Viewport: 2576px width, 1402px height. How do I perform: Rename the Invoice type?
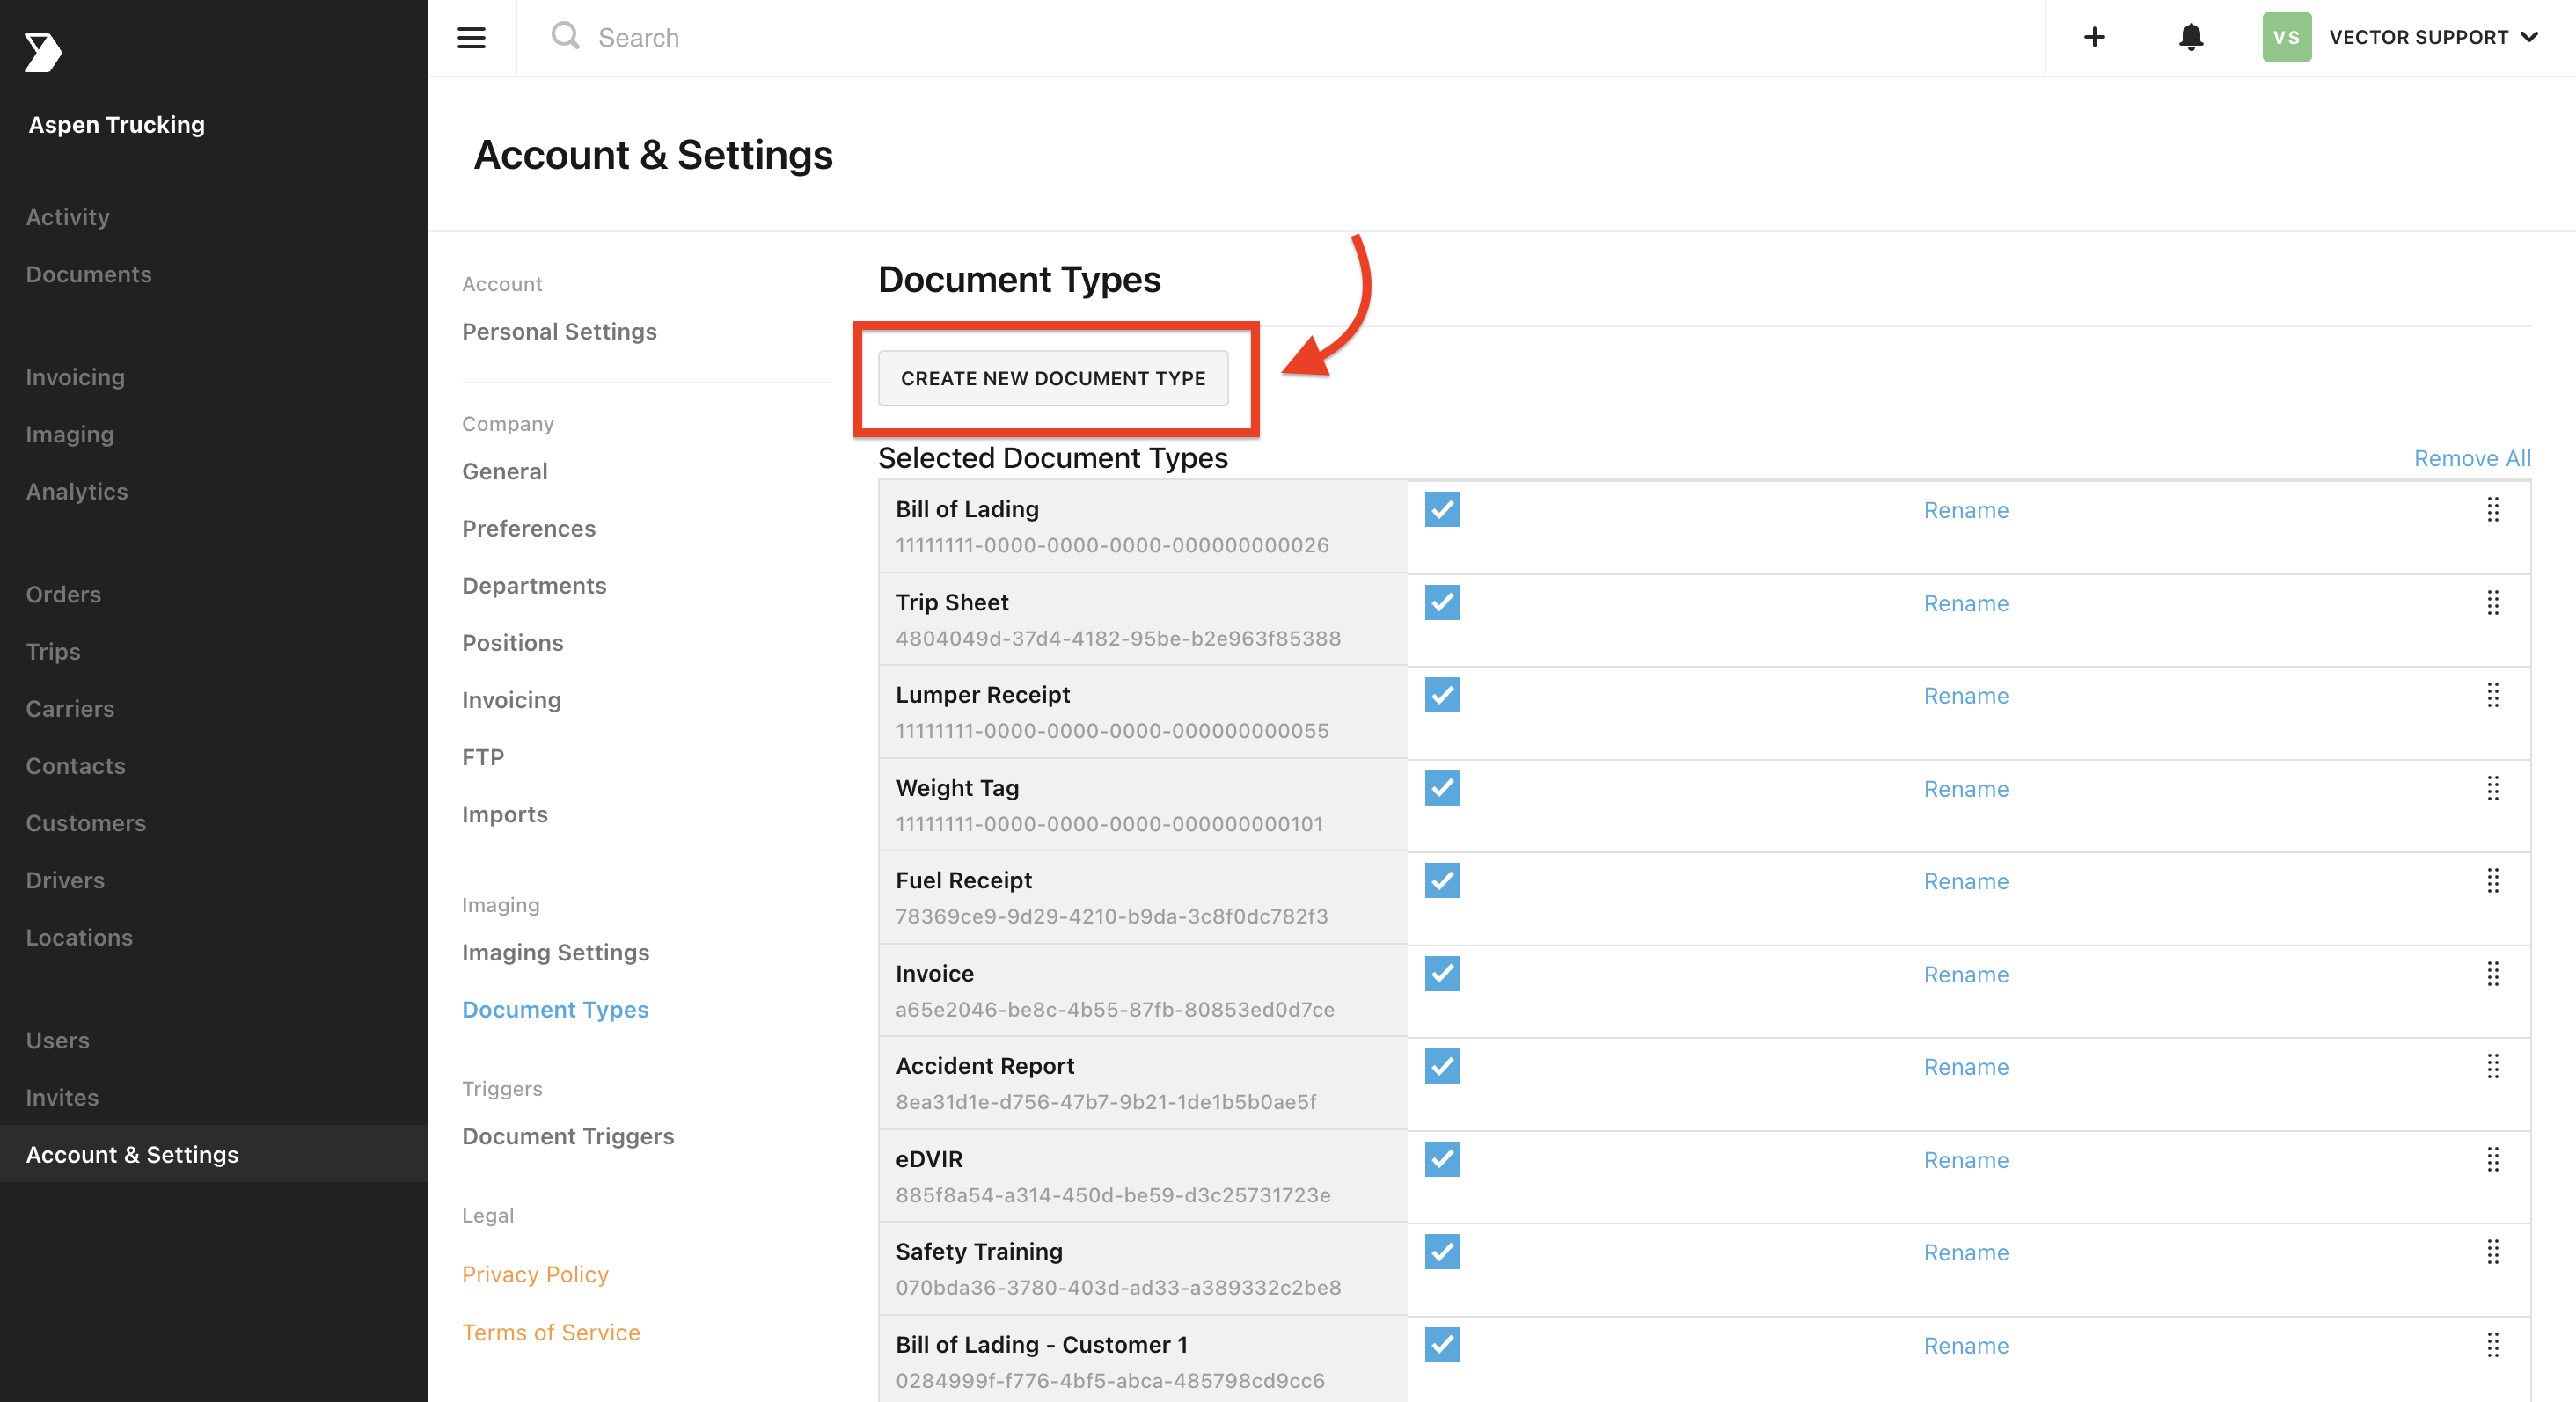[x=1966, y=974]
